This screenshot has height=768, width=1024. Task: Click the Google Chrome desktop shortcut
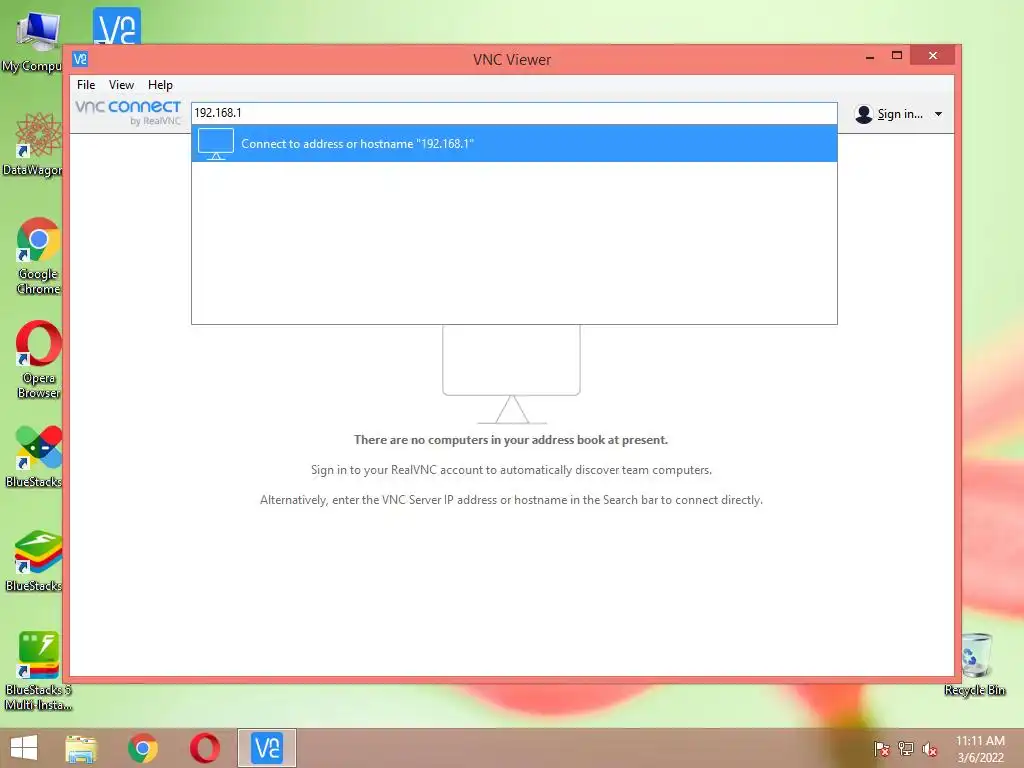(x=38, y=256)
